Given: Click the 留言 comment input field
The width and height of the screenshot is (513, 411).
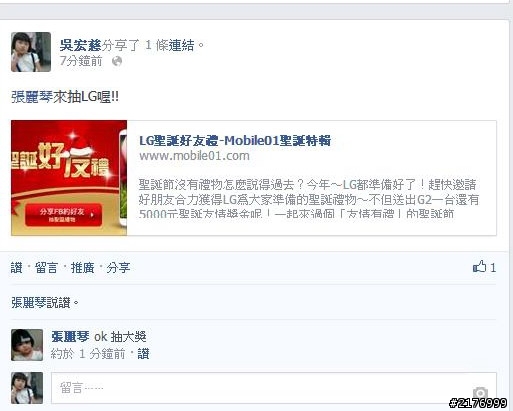Looking at the screenshot, I should click(x=274, y=388).
